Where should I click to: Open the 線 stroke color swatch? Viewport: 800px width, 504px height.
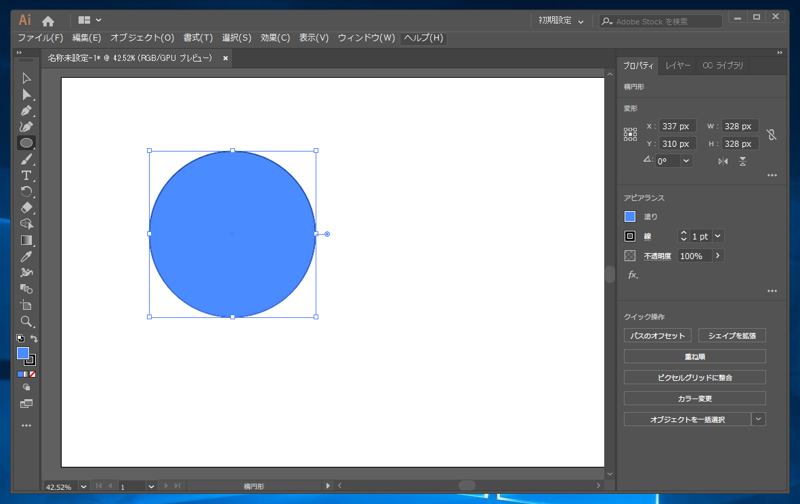coord(630,236)
